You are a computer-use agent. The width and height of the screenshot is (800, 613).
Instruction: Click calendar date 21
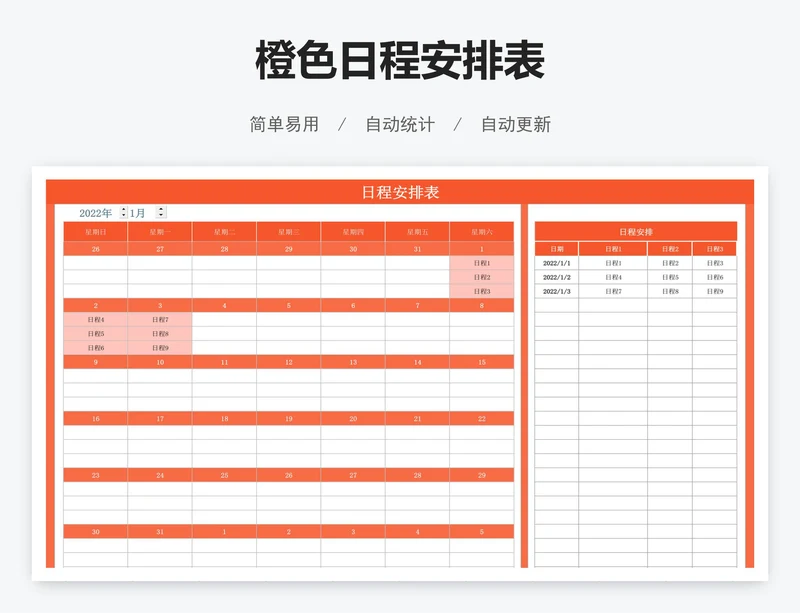click(x=417, y=419)
